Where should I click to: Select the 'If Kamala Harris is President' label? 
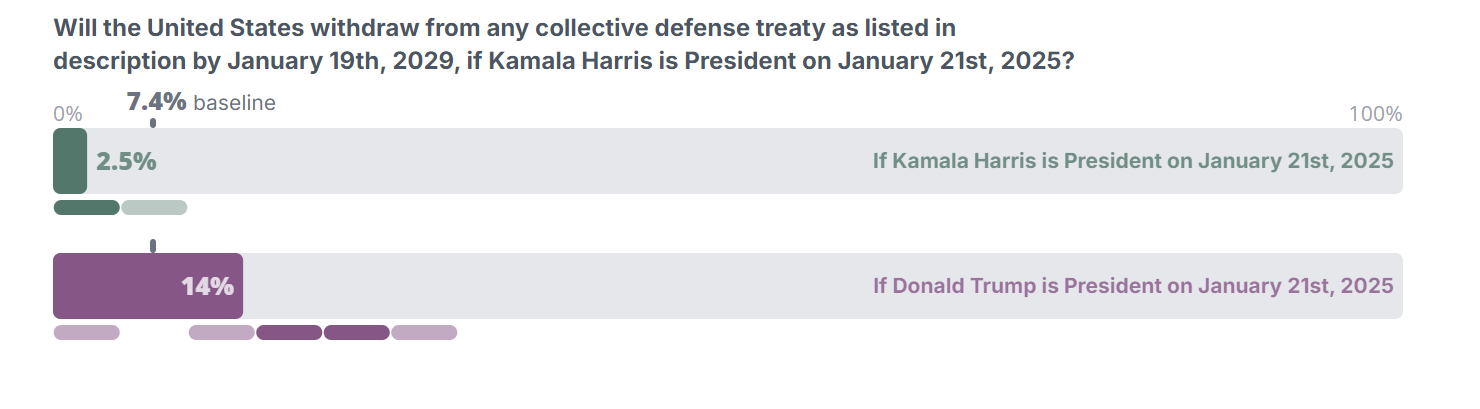[x=1132, y=161]
